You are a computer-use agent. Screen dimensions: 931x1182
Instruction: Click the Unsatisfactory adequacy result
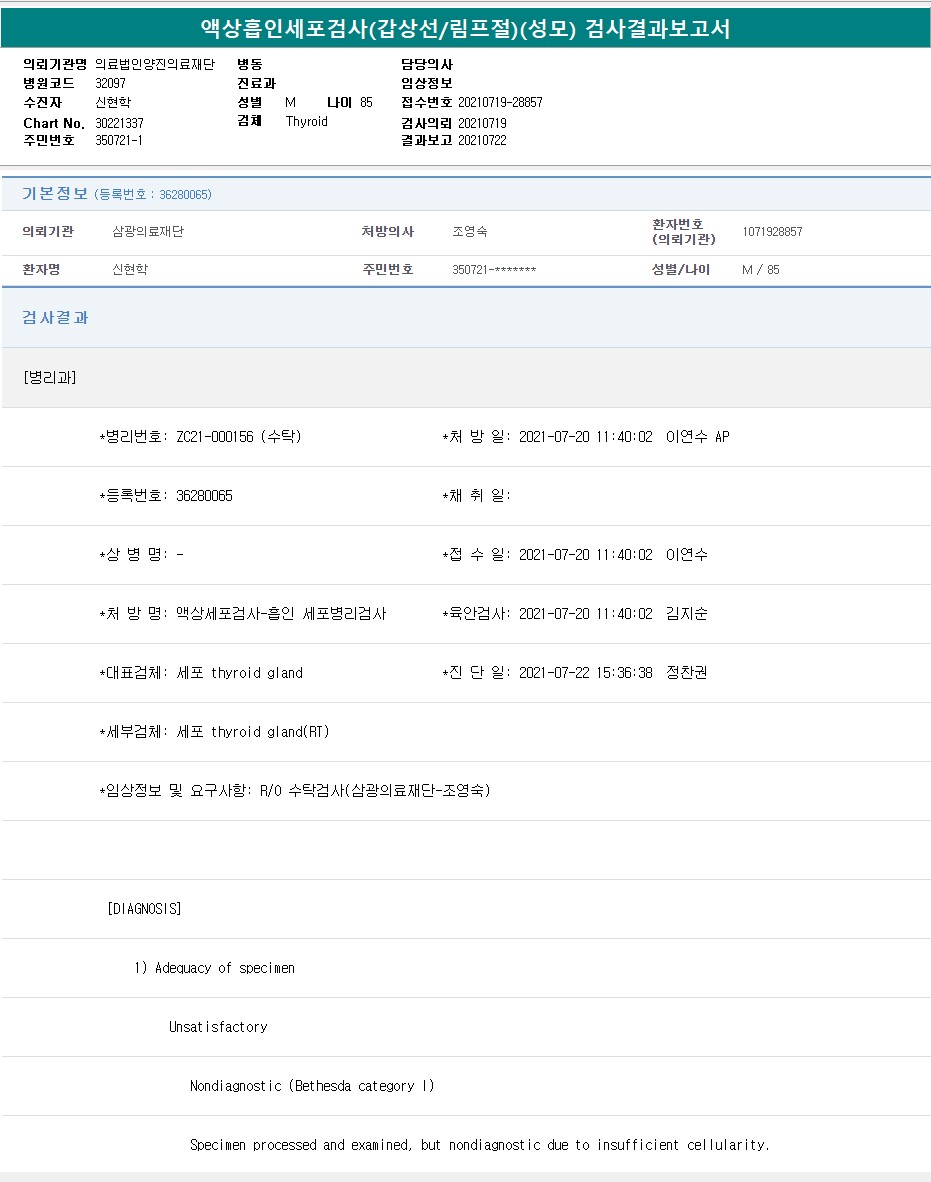tap(218, 1027)
